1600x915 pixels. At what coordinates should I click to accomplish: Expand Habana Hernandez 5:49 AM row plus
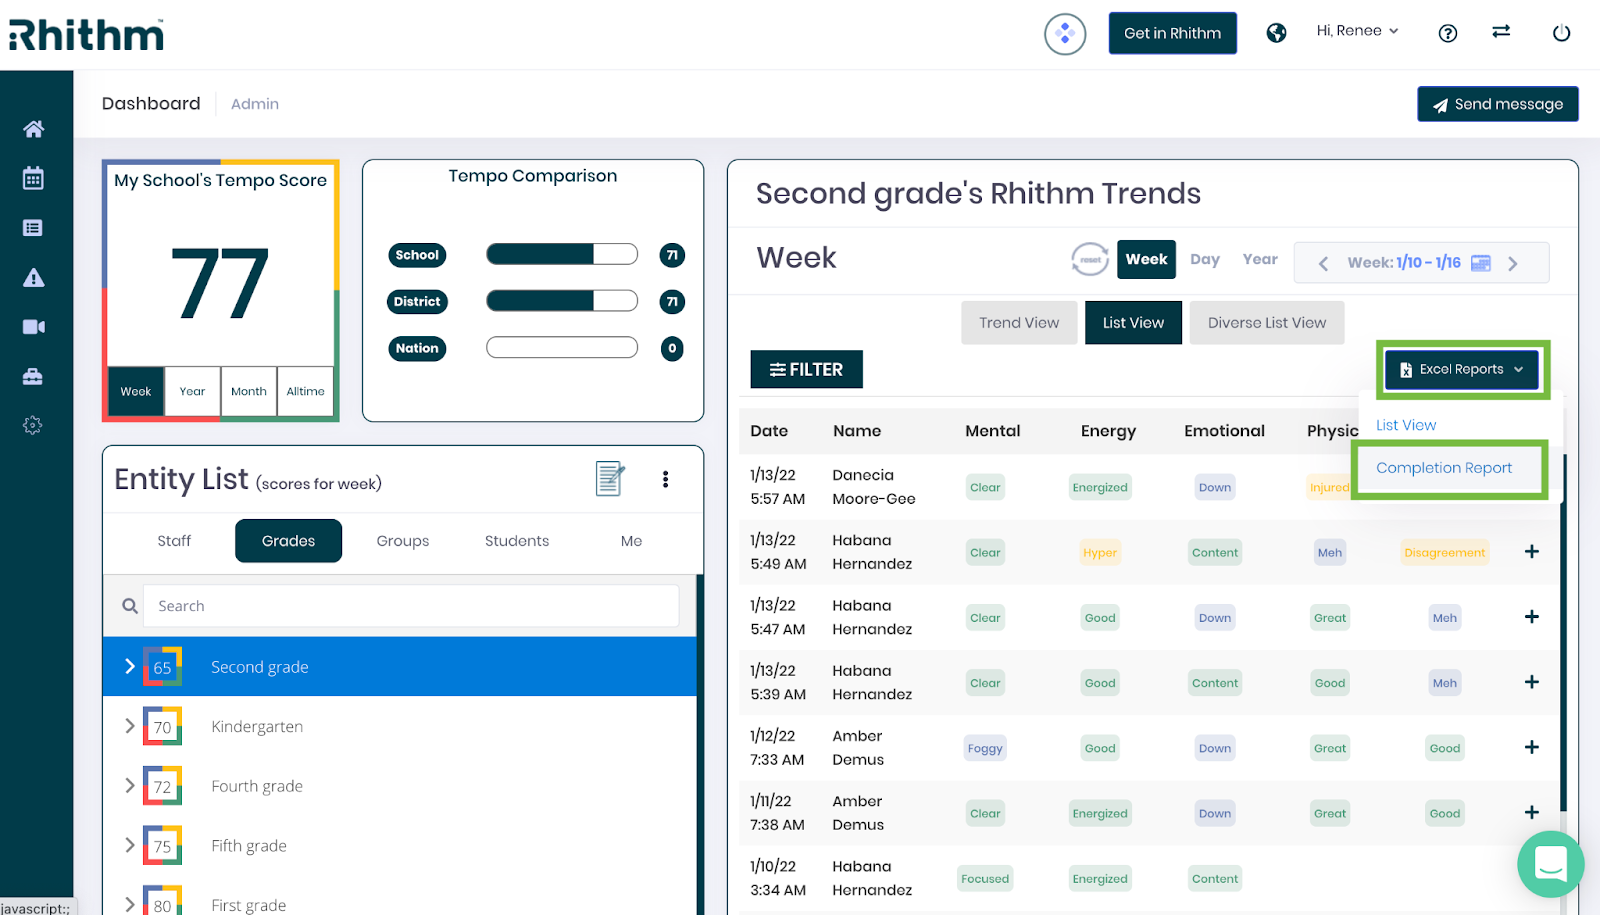(x=1531, y=552)
